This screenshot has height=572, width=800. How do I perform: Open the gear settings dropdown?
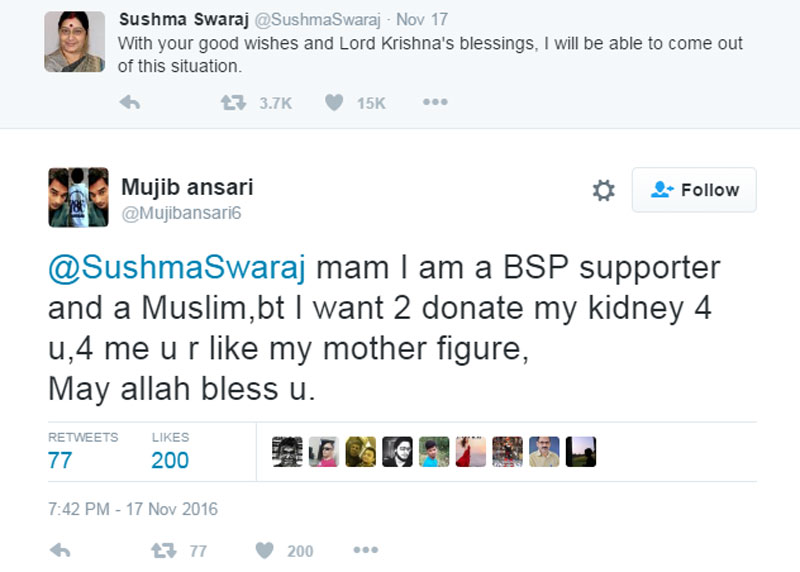point(604,190)
